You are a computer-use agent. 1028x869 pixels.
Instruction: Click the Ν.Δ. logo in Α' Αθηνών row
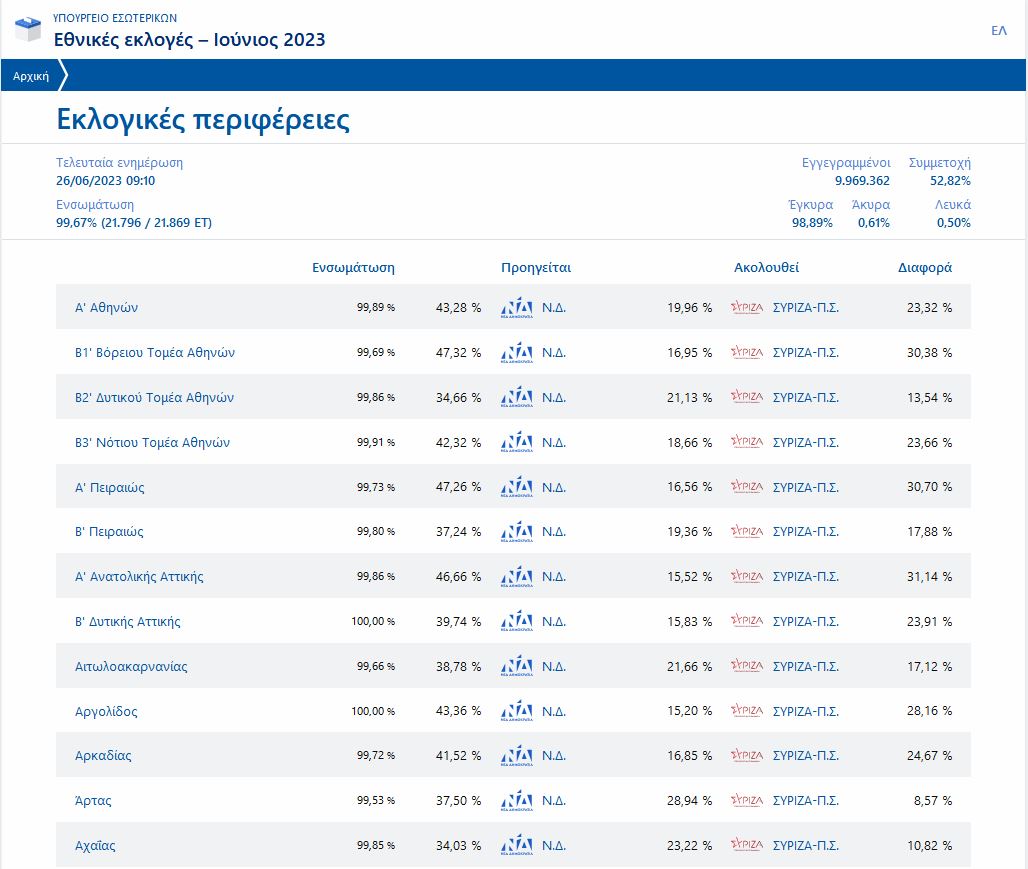516,307
